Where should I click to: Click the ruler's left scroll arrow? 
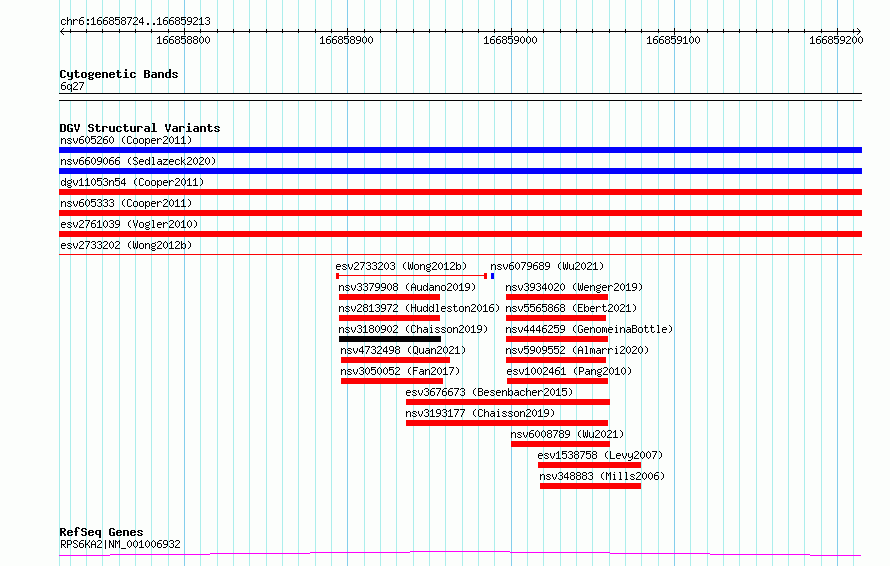click(63, 32)
